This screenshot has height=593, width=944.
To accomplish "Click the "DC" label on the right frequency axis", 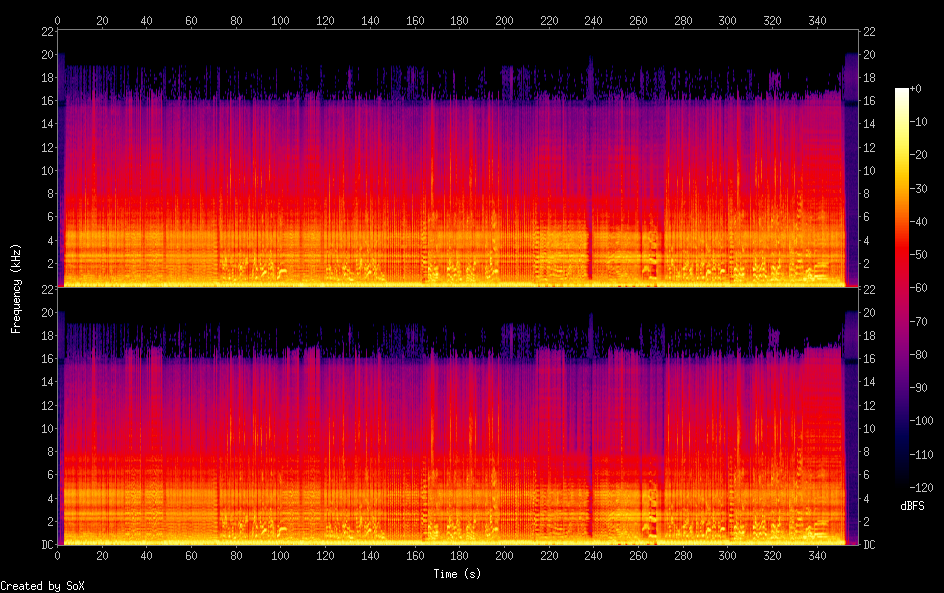I will pyautogui.click(x=869, y=545).
